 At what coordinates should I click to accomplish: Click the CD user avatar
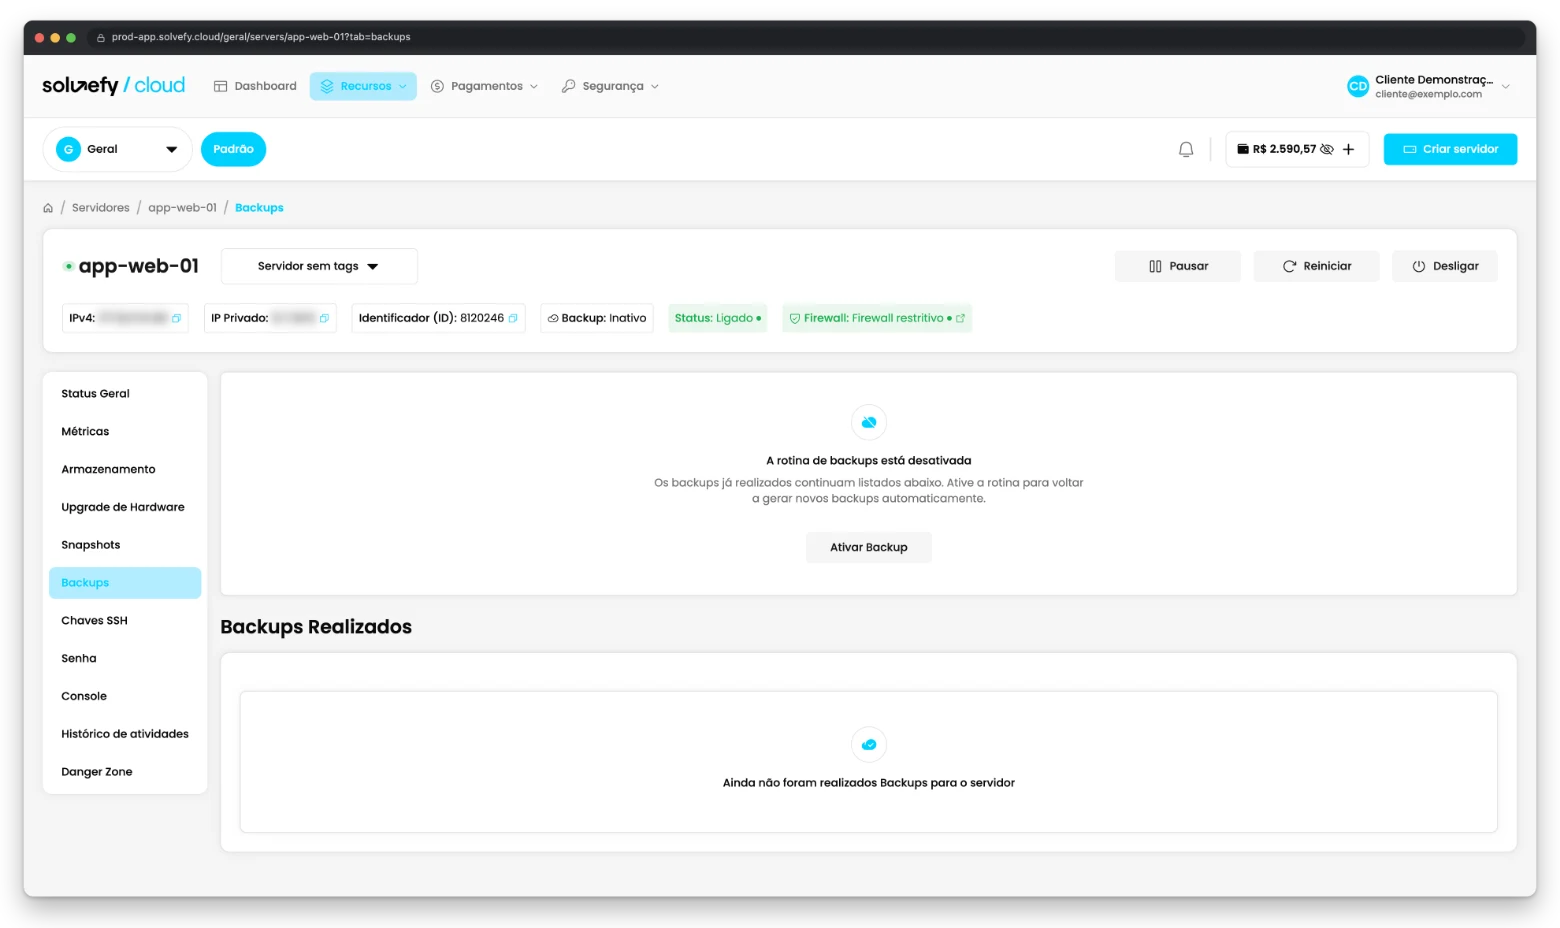[1358, 86]
